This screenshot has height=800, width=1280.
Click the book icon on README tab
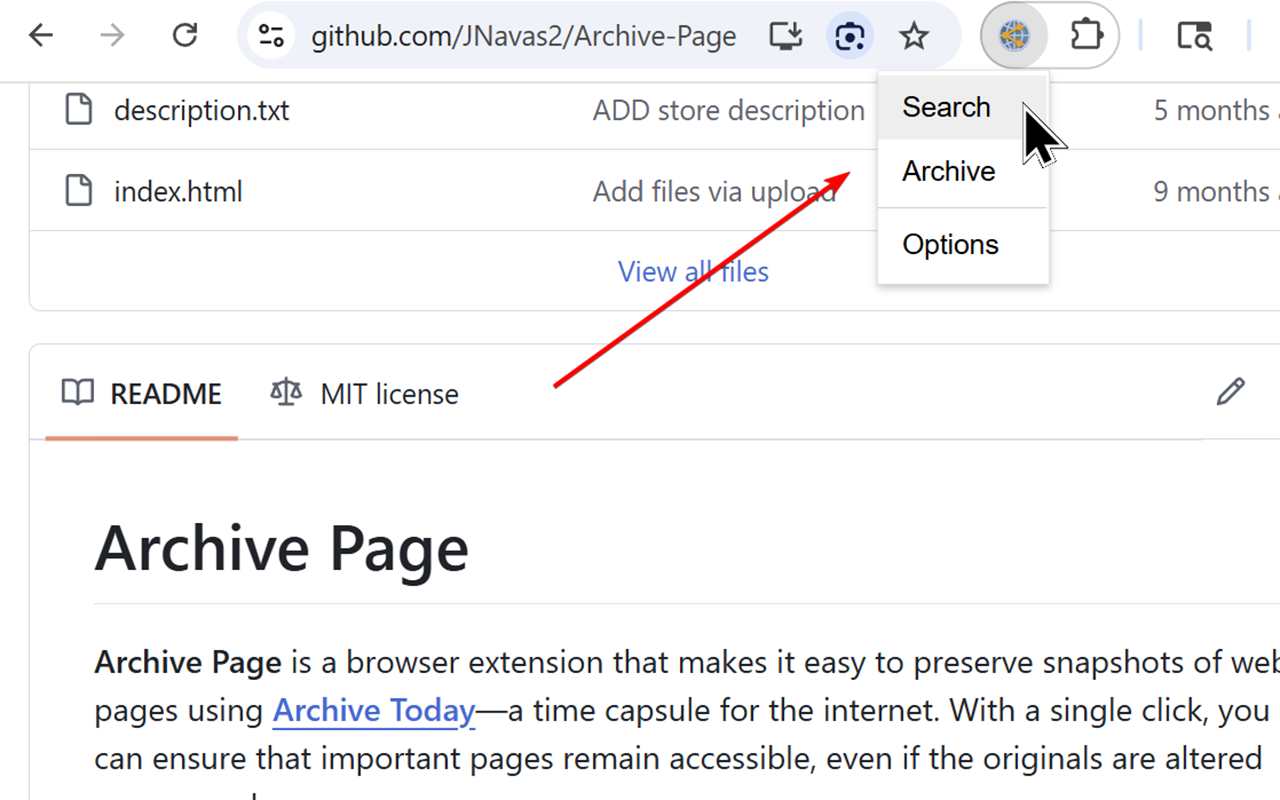tap(78, 392)
